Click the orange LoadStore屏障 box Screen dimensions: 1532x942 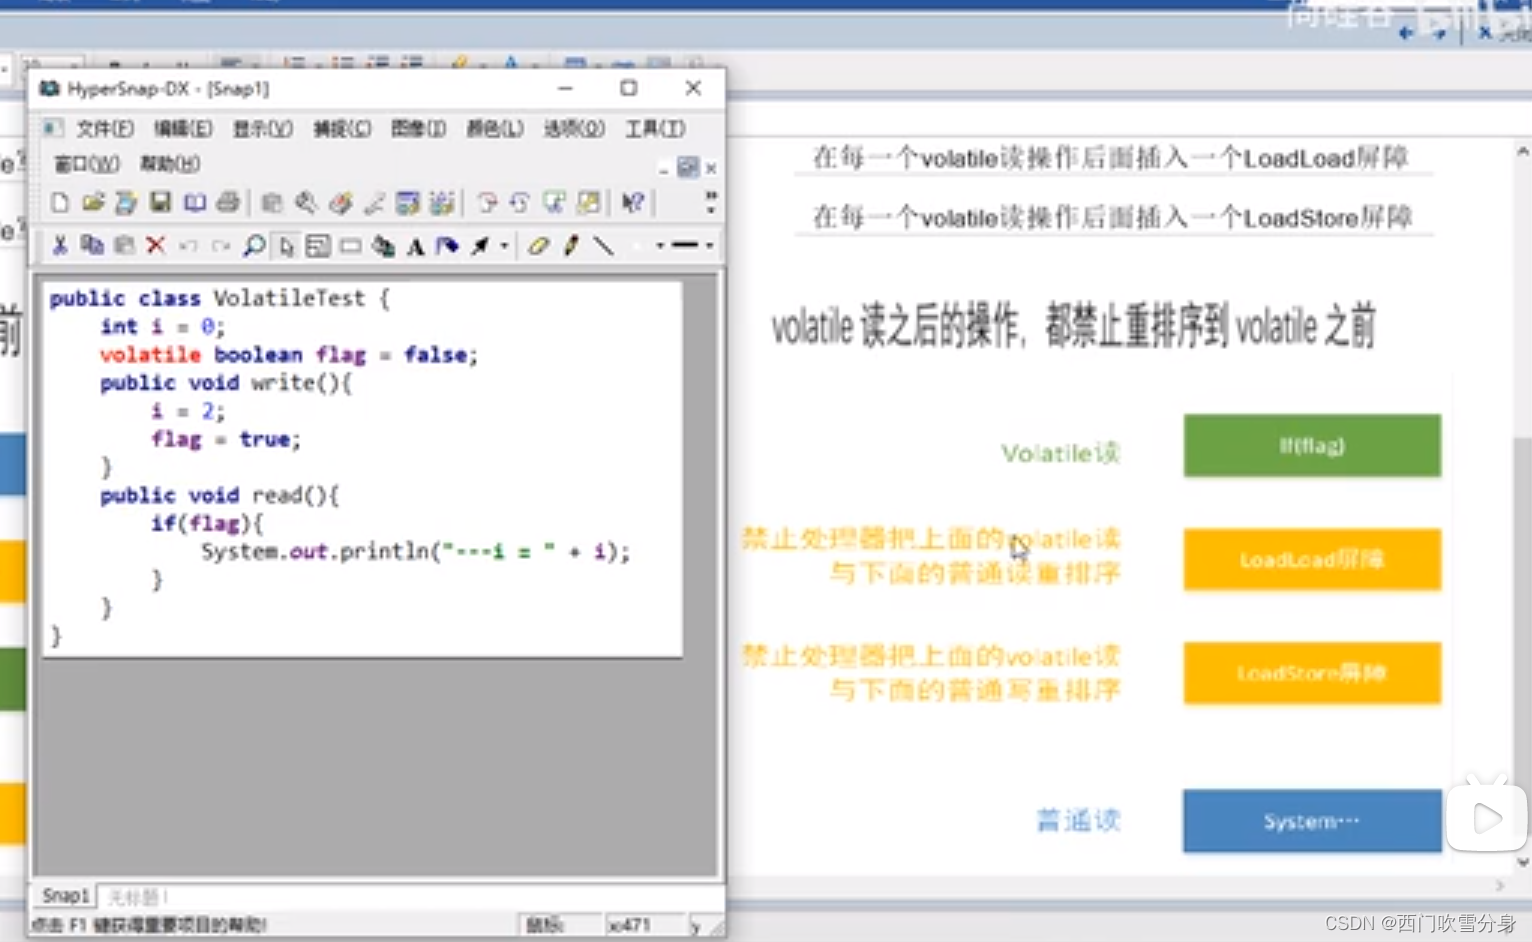coord(1312,673)
